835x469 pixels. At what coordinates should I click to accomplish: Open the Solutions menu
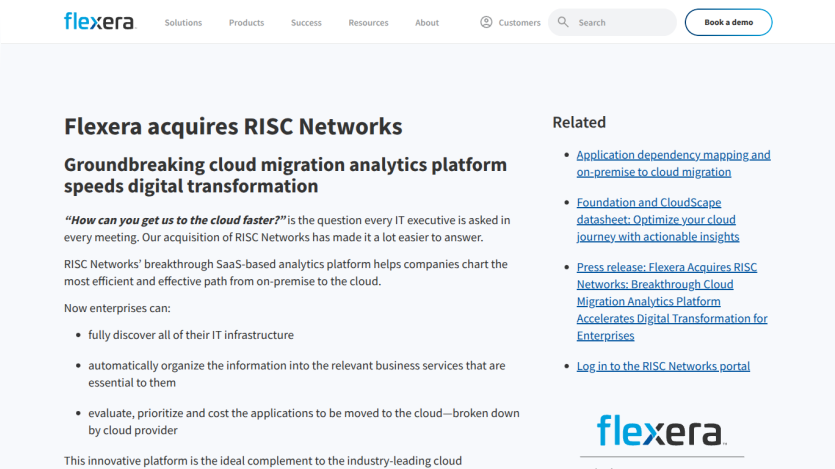click(183, 23)
